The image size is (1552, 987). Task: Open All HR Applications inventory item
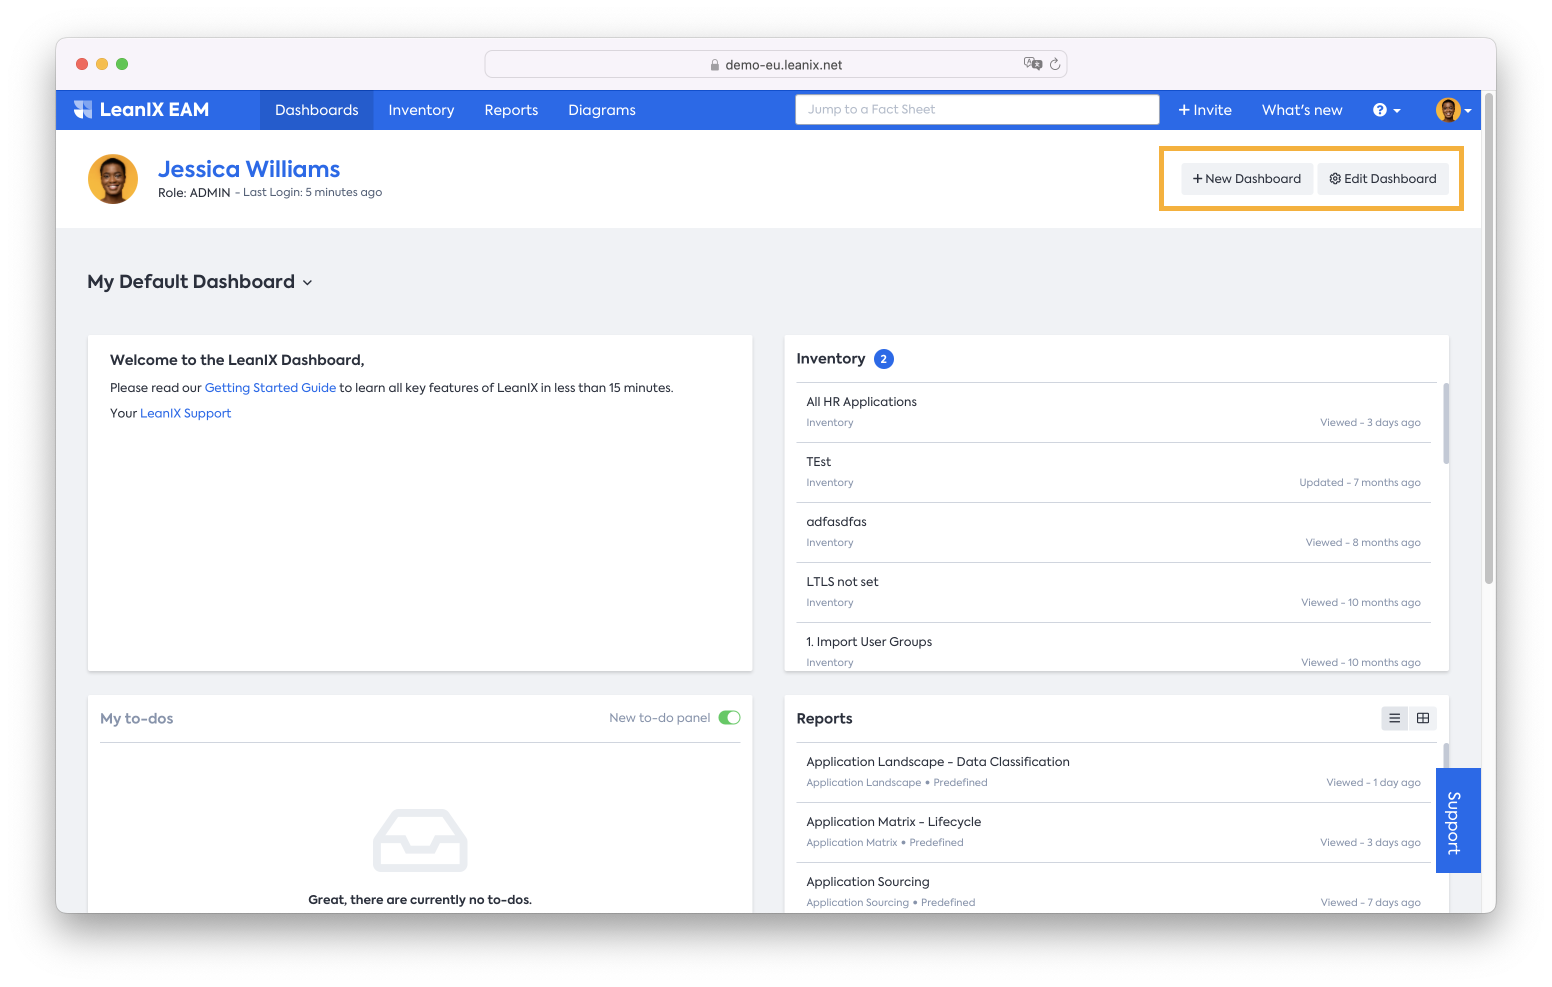[x=1114, y=412]
